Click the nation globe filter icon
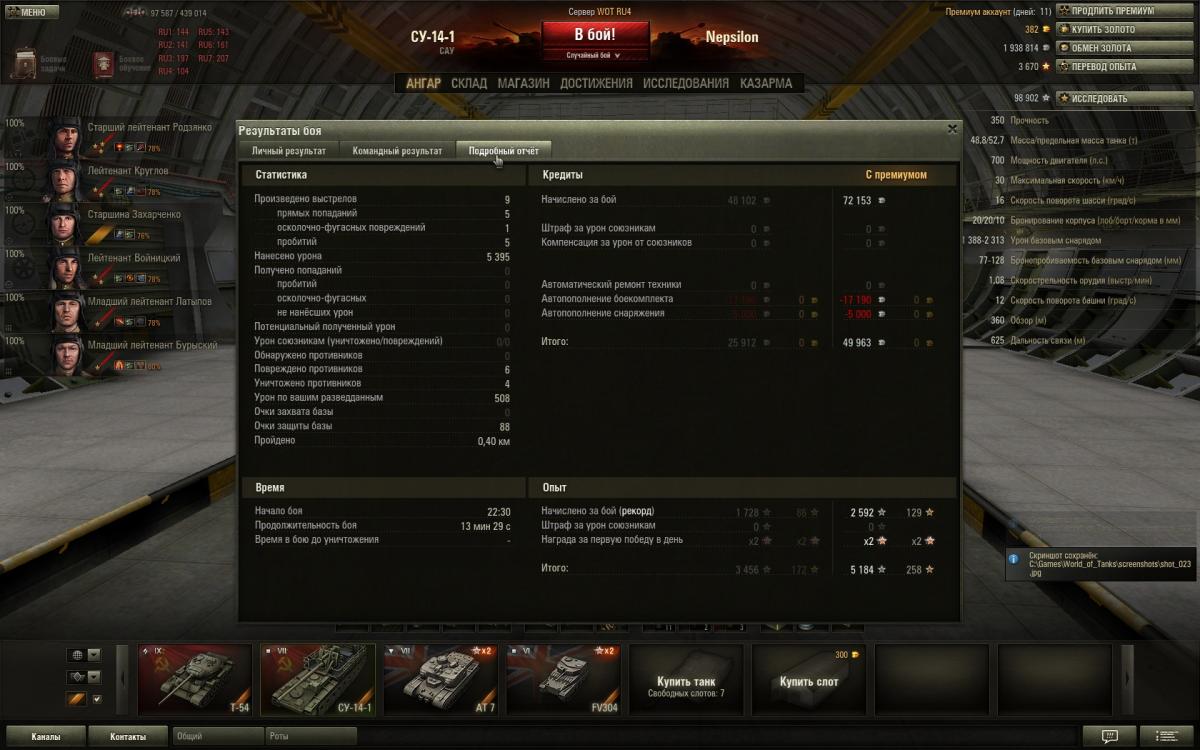 (76, 655)
